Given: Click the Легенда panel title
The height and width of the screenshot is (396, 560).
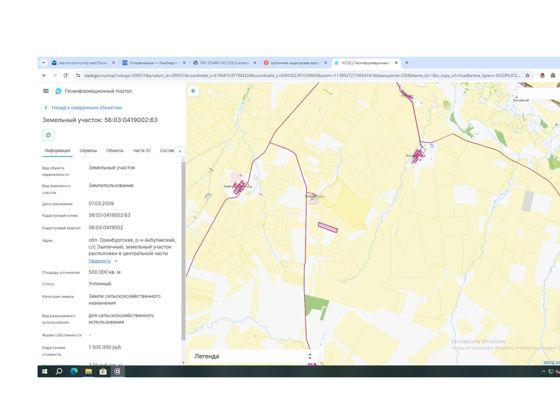Looking at the screenshot, I should [207, 356].
